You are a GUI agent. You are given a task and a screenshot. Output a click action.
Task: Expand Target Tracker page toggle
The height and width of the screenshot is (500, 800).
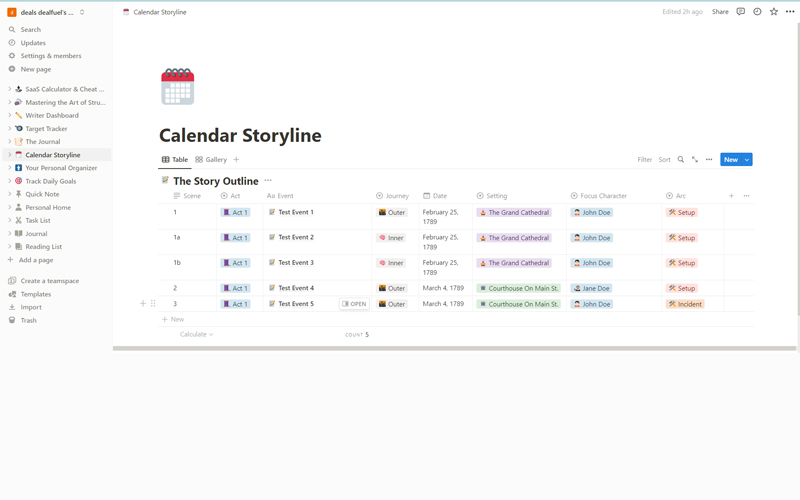pos(9,129)
